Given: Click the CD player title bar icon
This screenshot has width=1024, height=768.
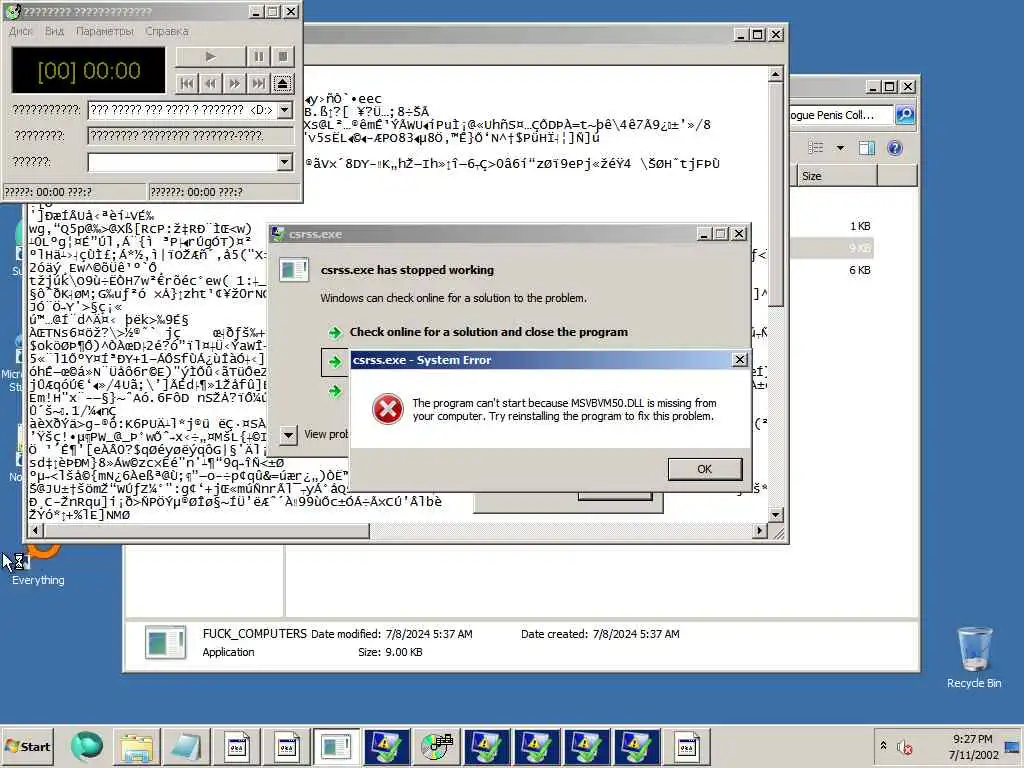Looking at the screenshot, I should click(12, 11).
